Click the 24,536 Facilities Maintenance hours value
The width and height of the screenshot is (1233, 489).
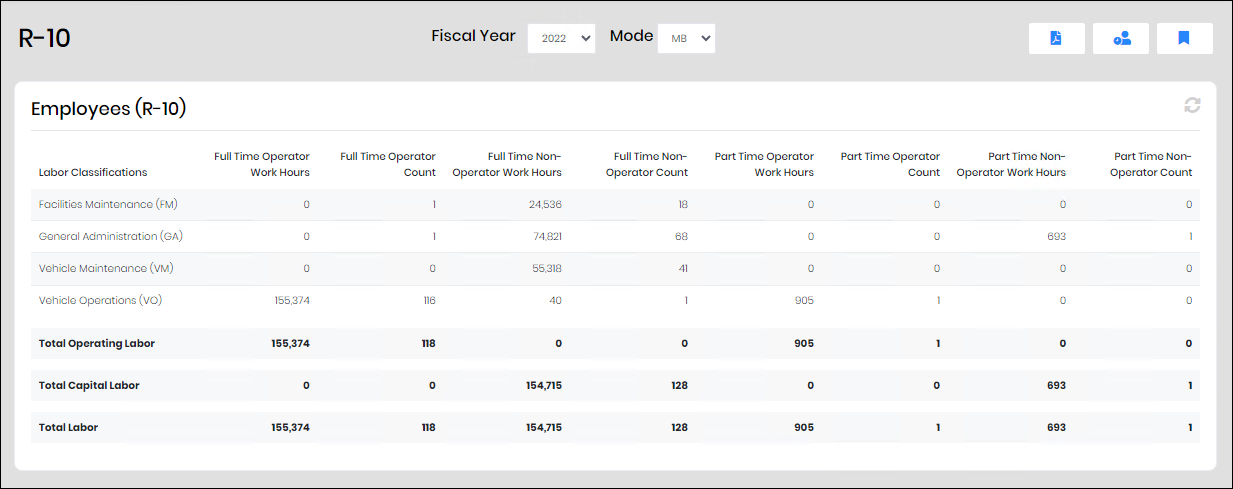545,204
